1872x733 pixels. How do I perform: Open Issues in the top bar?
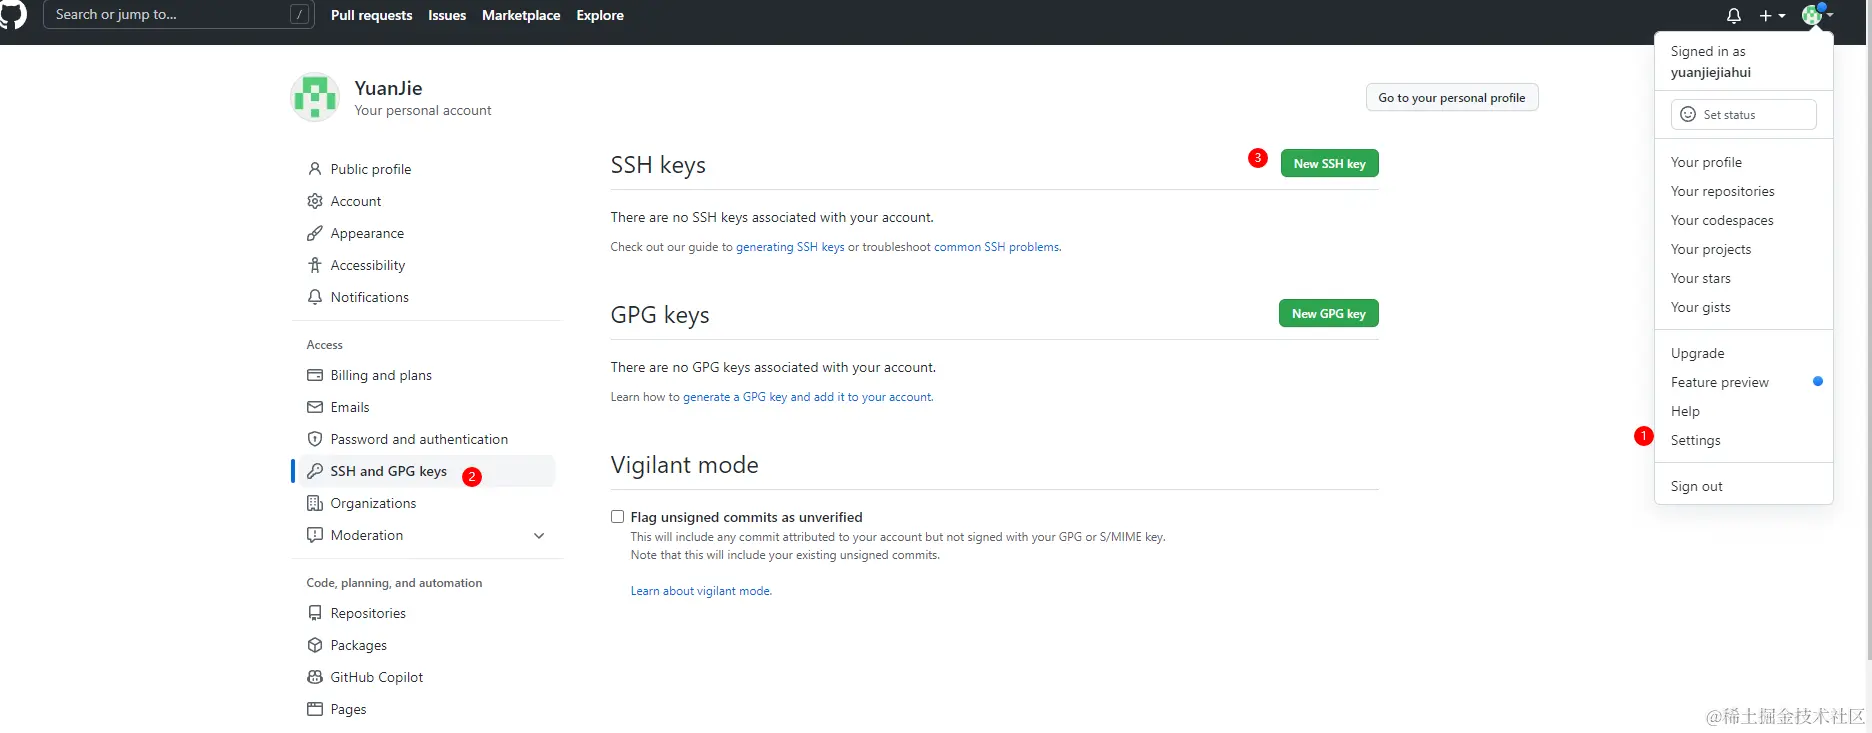click(447, 15)
